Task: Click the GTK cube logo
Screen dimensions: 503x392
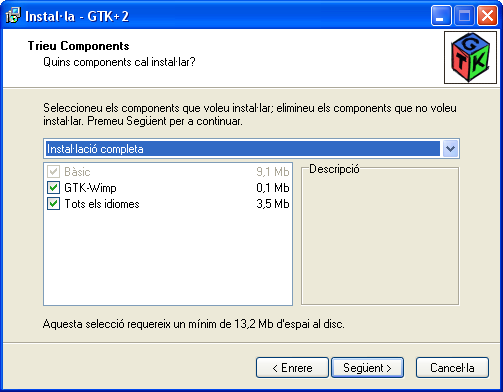Action: point(470,57)
